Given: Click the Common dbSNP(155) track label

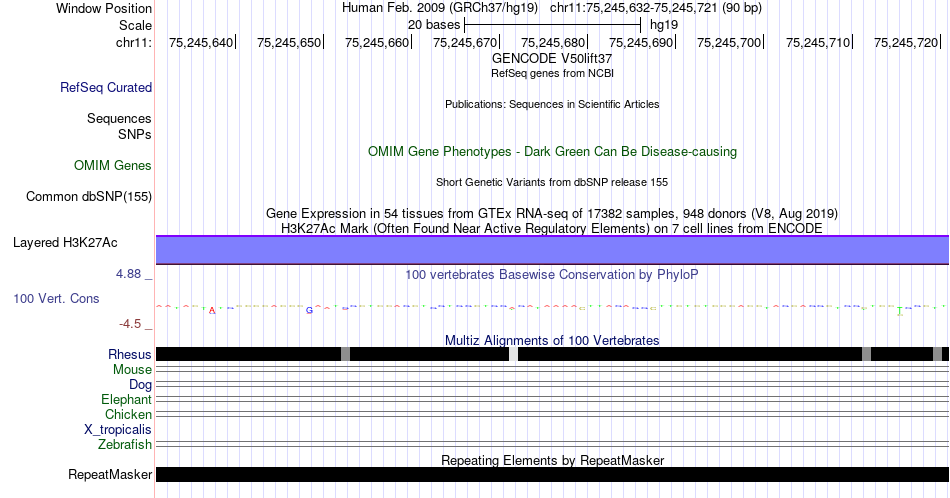Looking at the screenshot, I should click(x=88, y=196).
